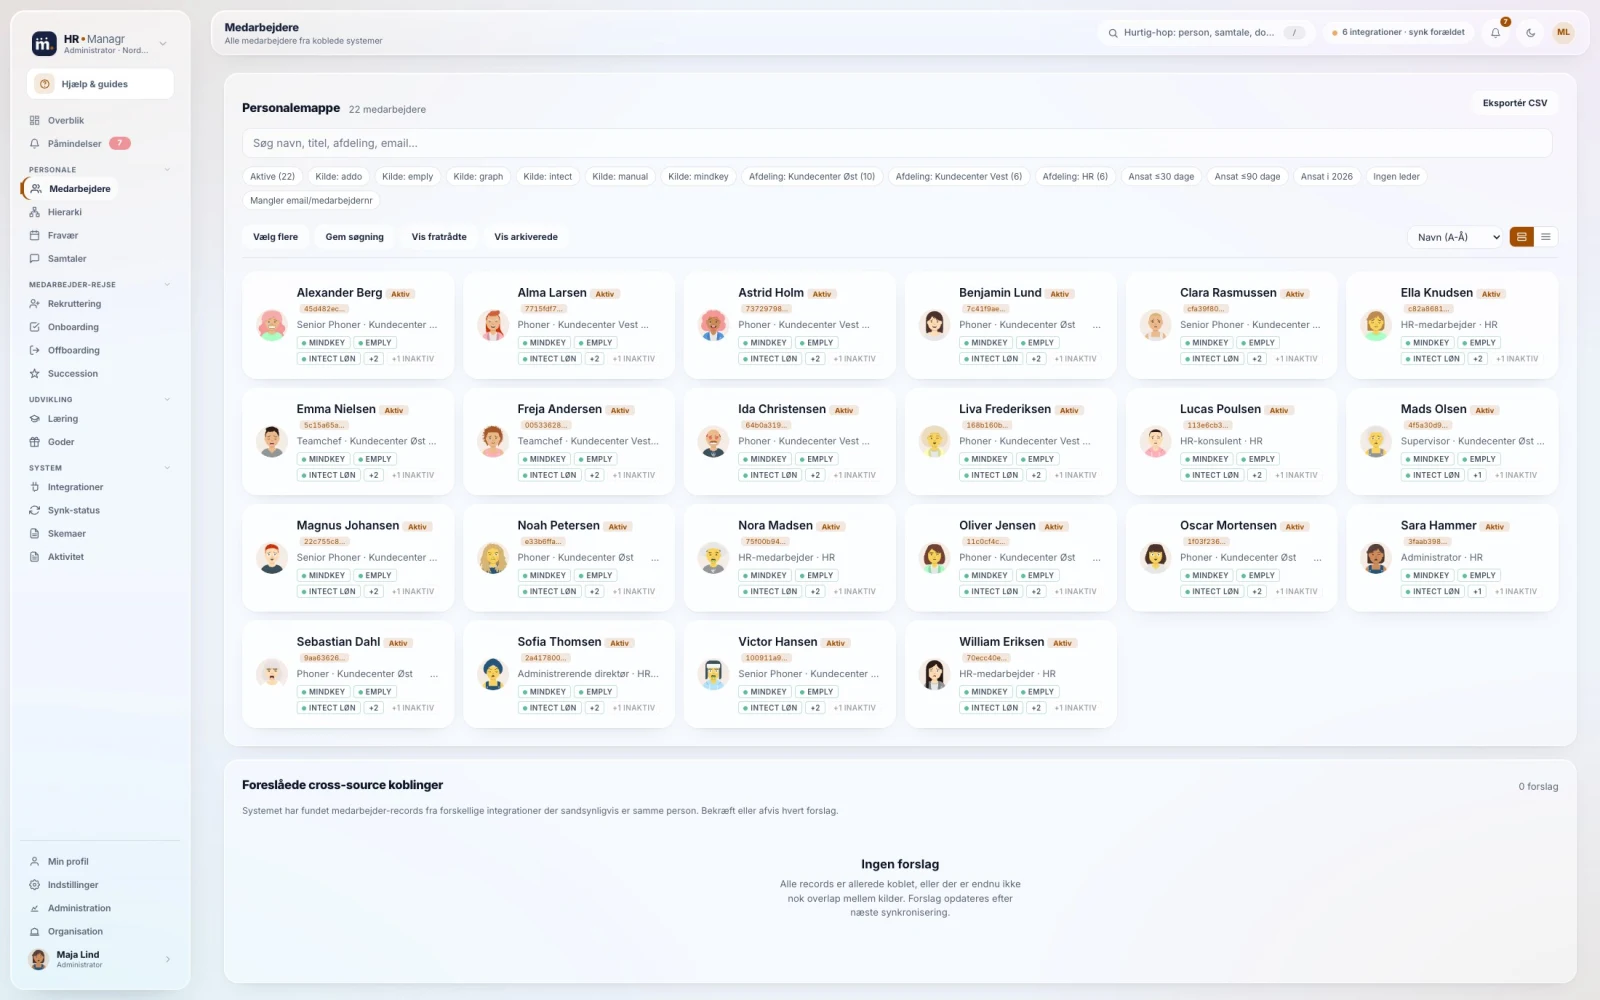Toggle the Ingen leder filter chip
This screenshot has width=1600, height=1000.
click(1396, 176)
